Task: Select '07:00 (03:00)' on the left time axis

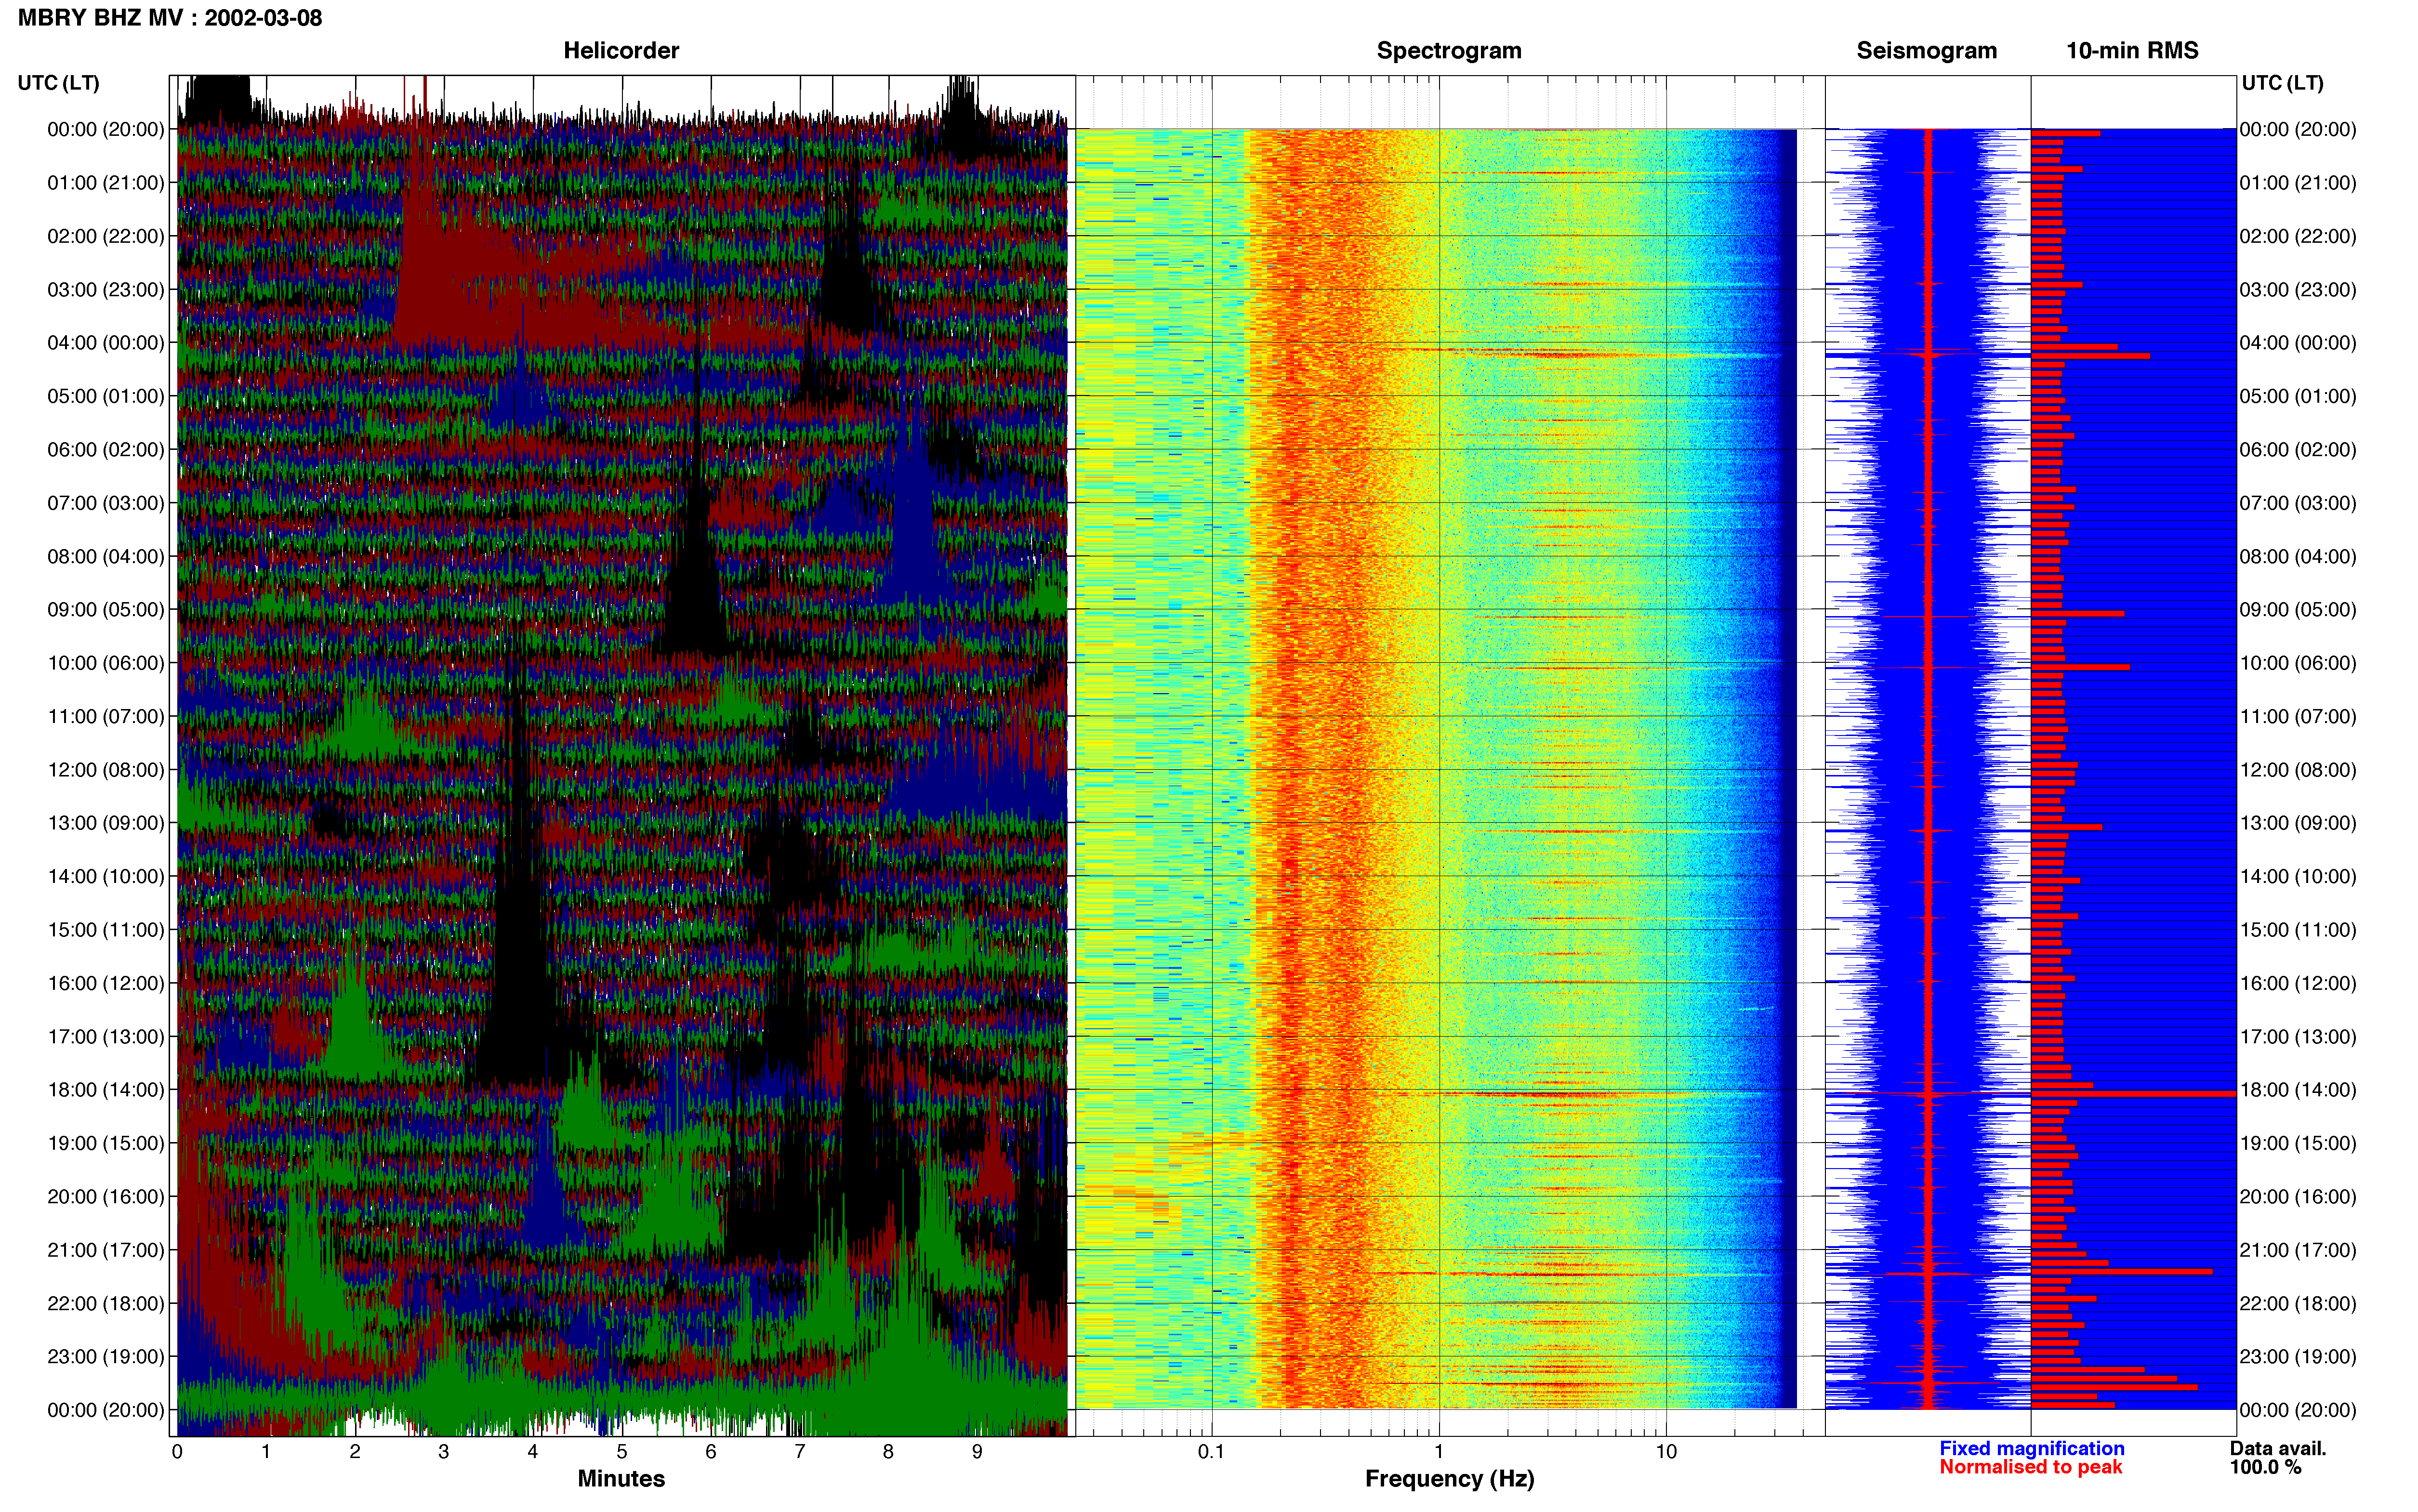Action: 106,503
